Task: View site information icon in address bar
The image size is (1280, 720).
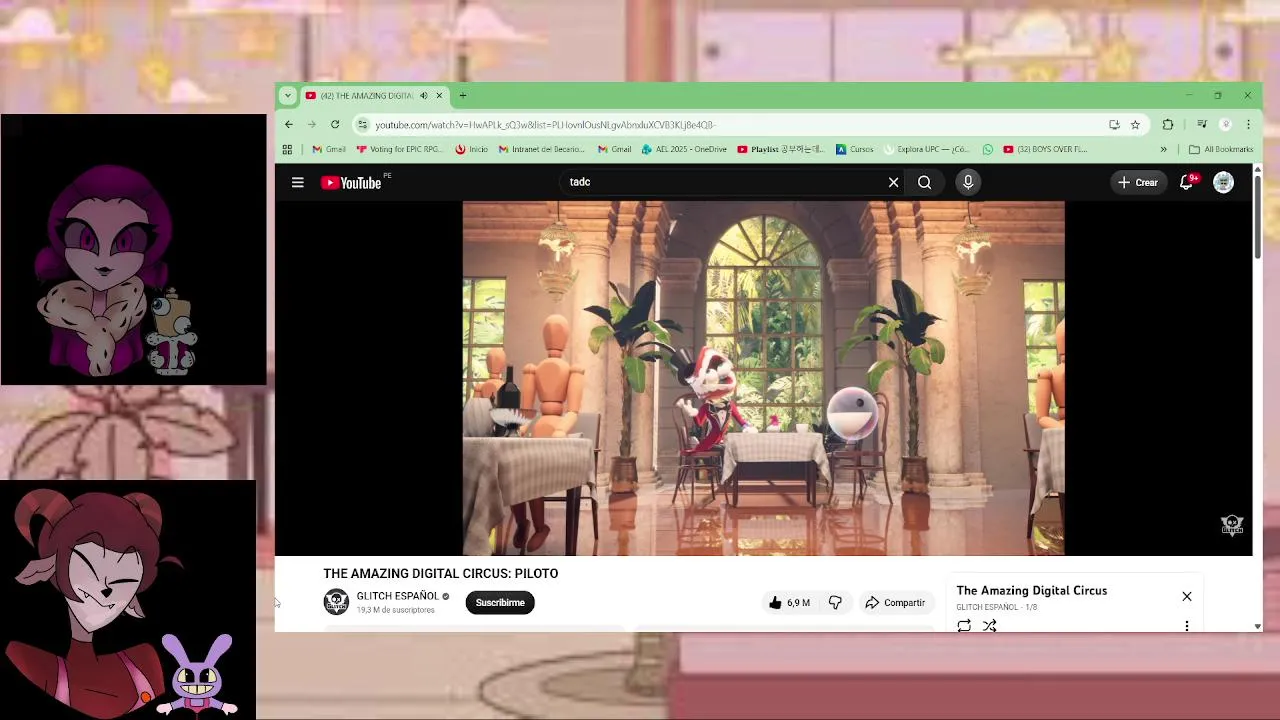Action: 363,125
